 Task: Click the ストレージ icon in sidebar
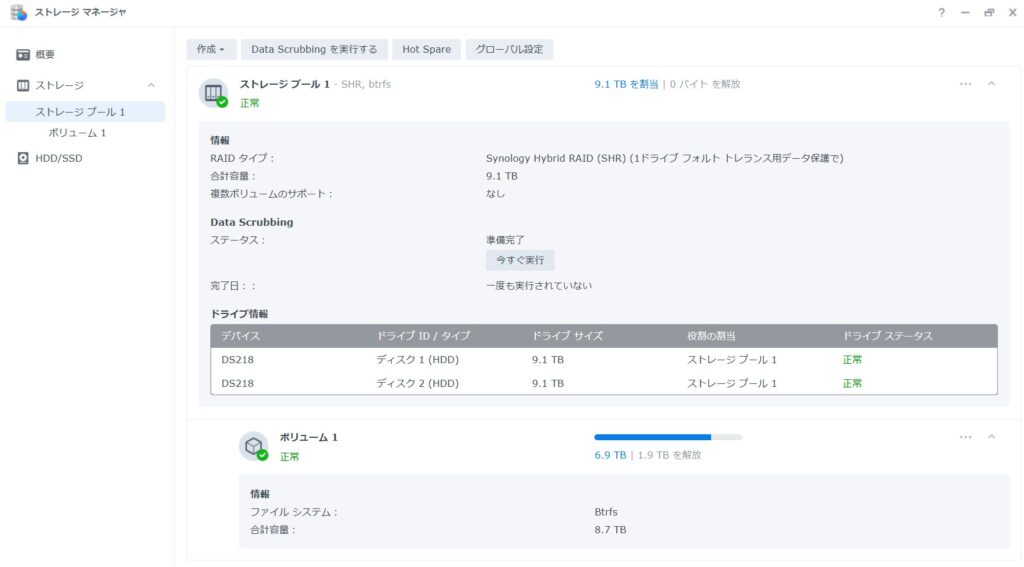(23, 86)
